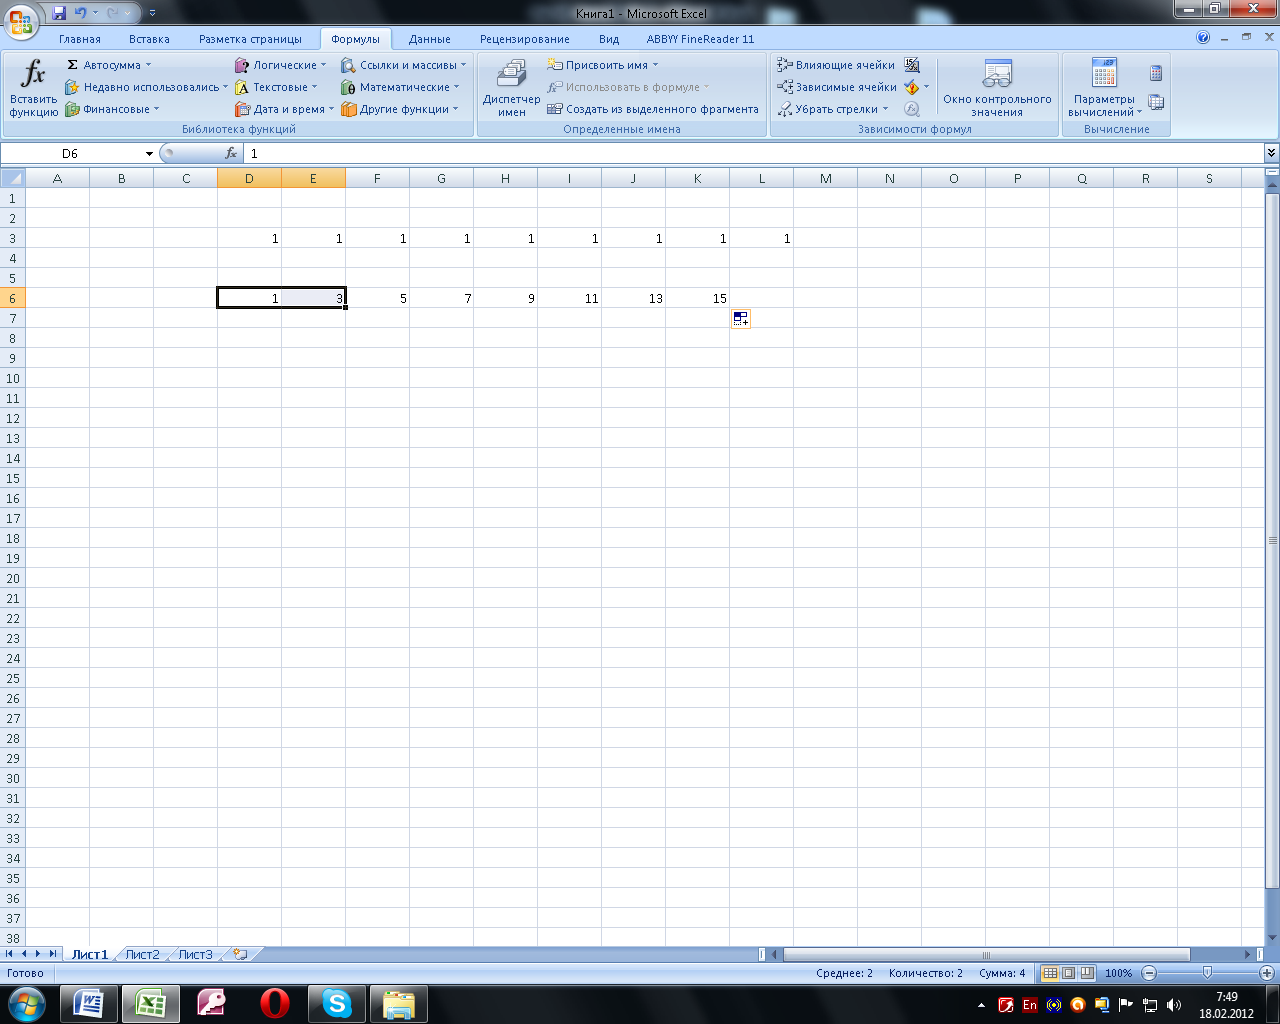Click the Insert Function fx button
The width and height of the screenshot is (1280, 1024).
(x=34, y=88)
